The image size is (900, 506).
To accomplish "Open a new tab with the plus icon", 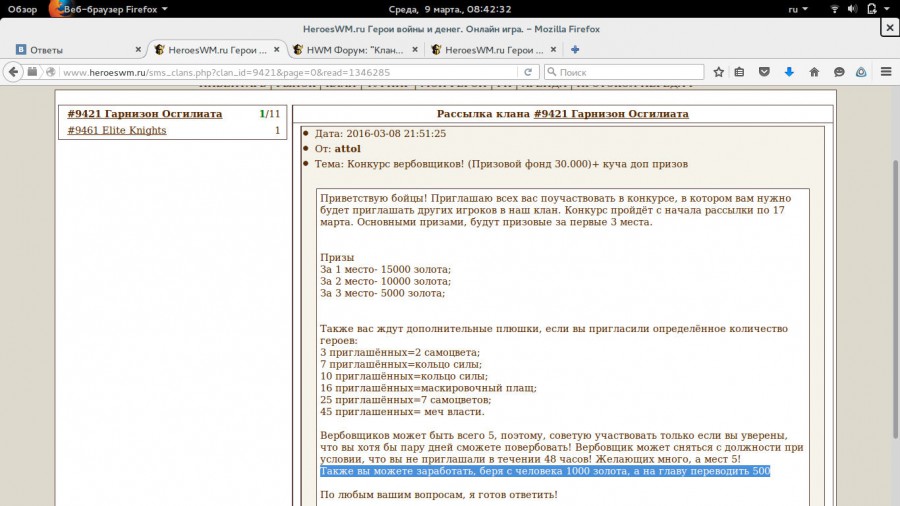I will (x=575, y=50).
